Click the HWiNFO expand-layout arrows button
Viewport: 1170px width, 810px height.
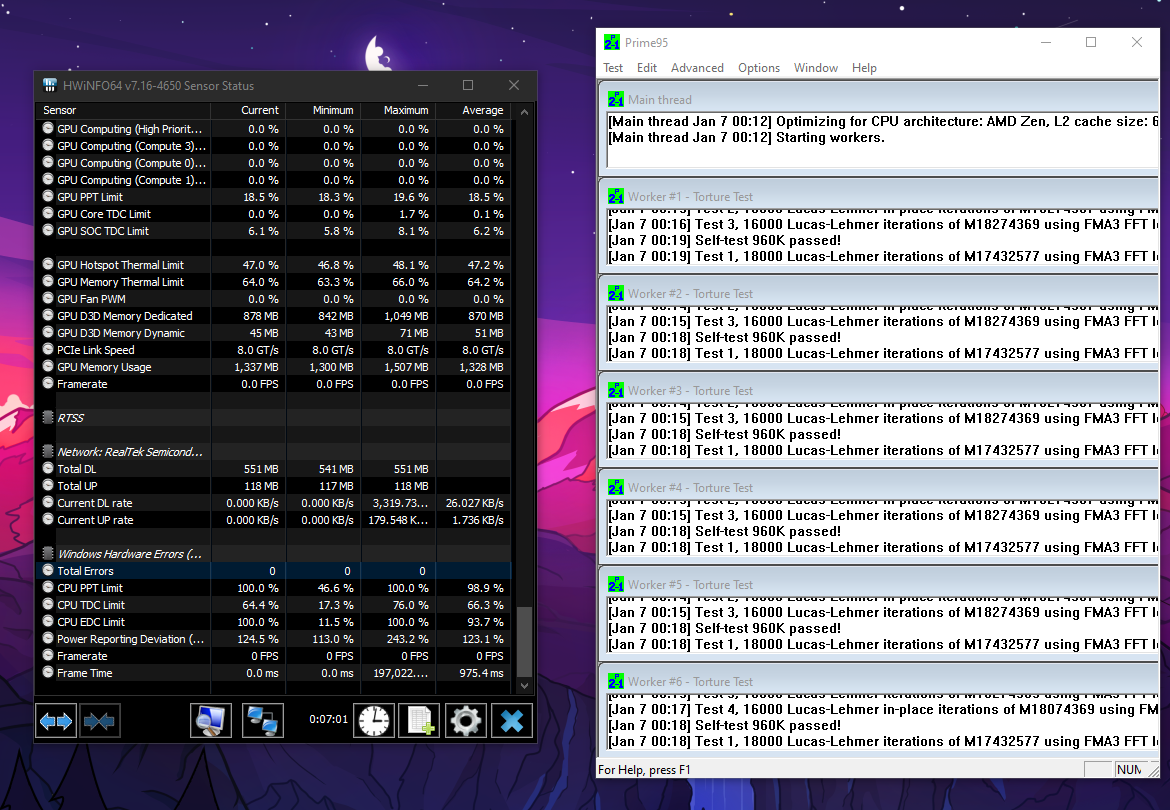point(56,721)
